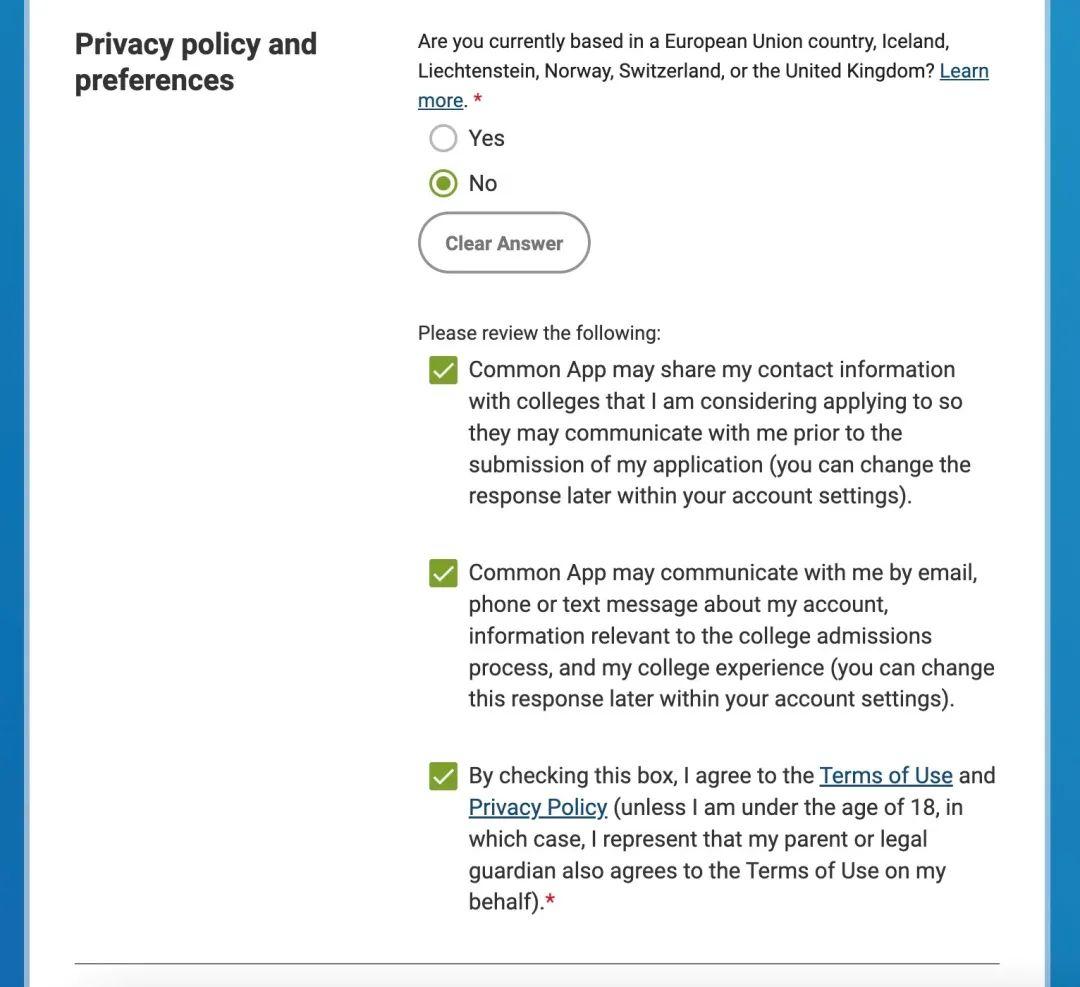Viewport: 1080px width, 987px height.
Task: Click the 'No' option label text
Action: pyautogui.click(x=482, y=183)
